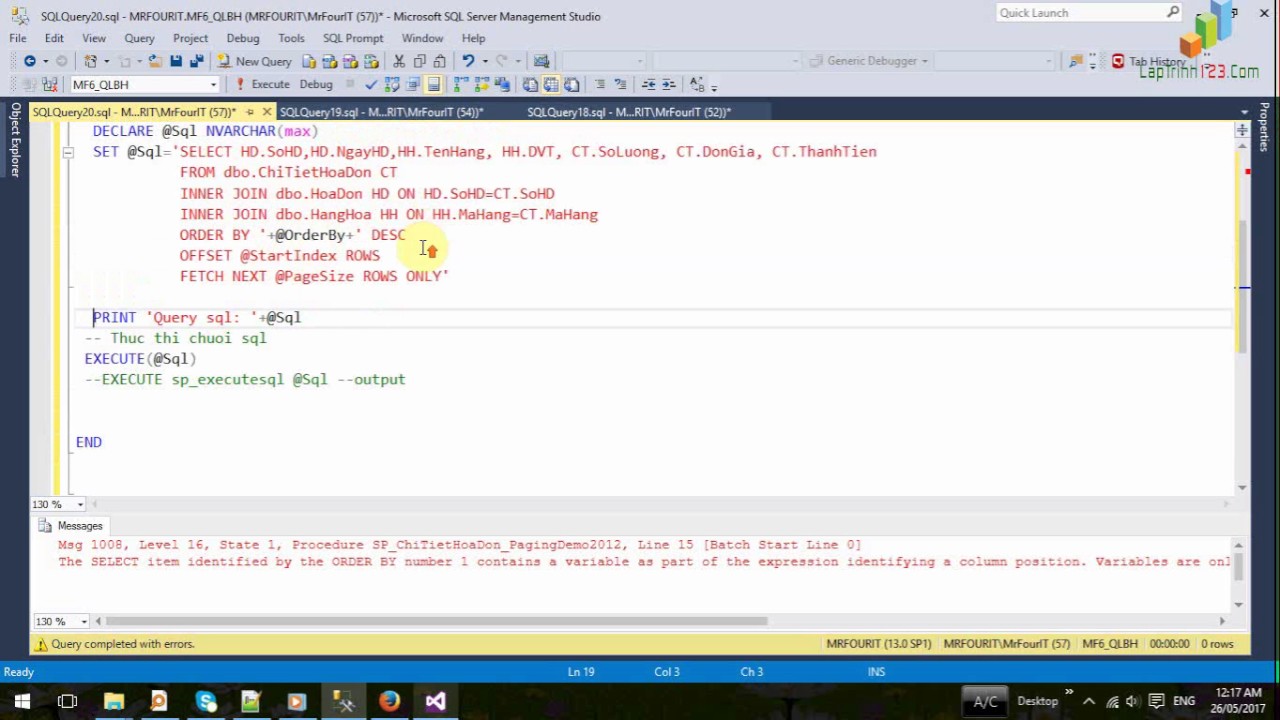Collapse the SET @Sql code block
1280x720 pixels.
[68, 152]
